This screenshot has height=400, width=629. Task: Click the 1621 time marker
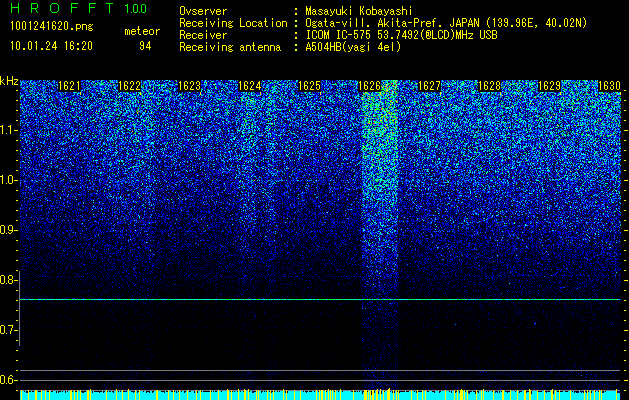69,86
